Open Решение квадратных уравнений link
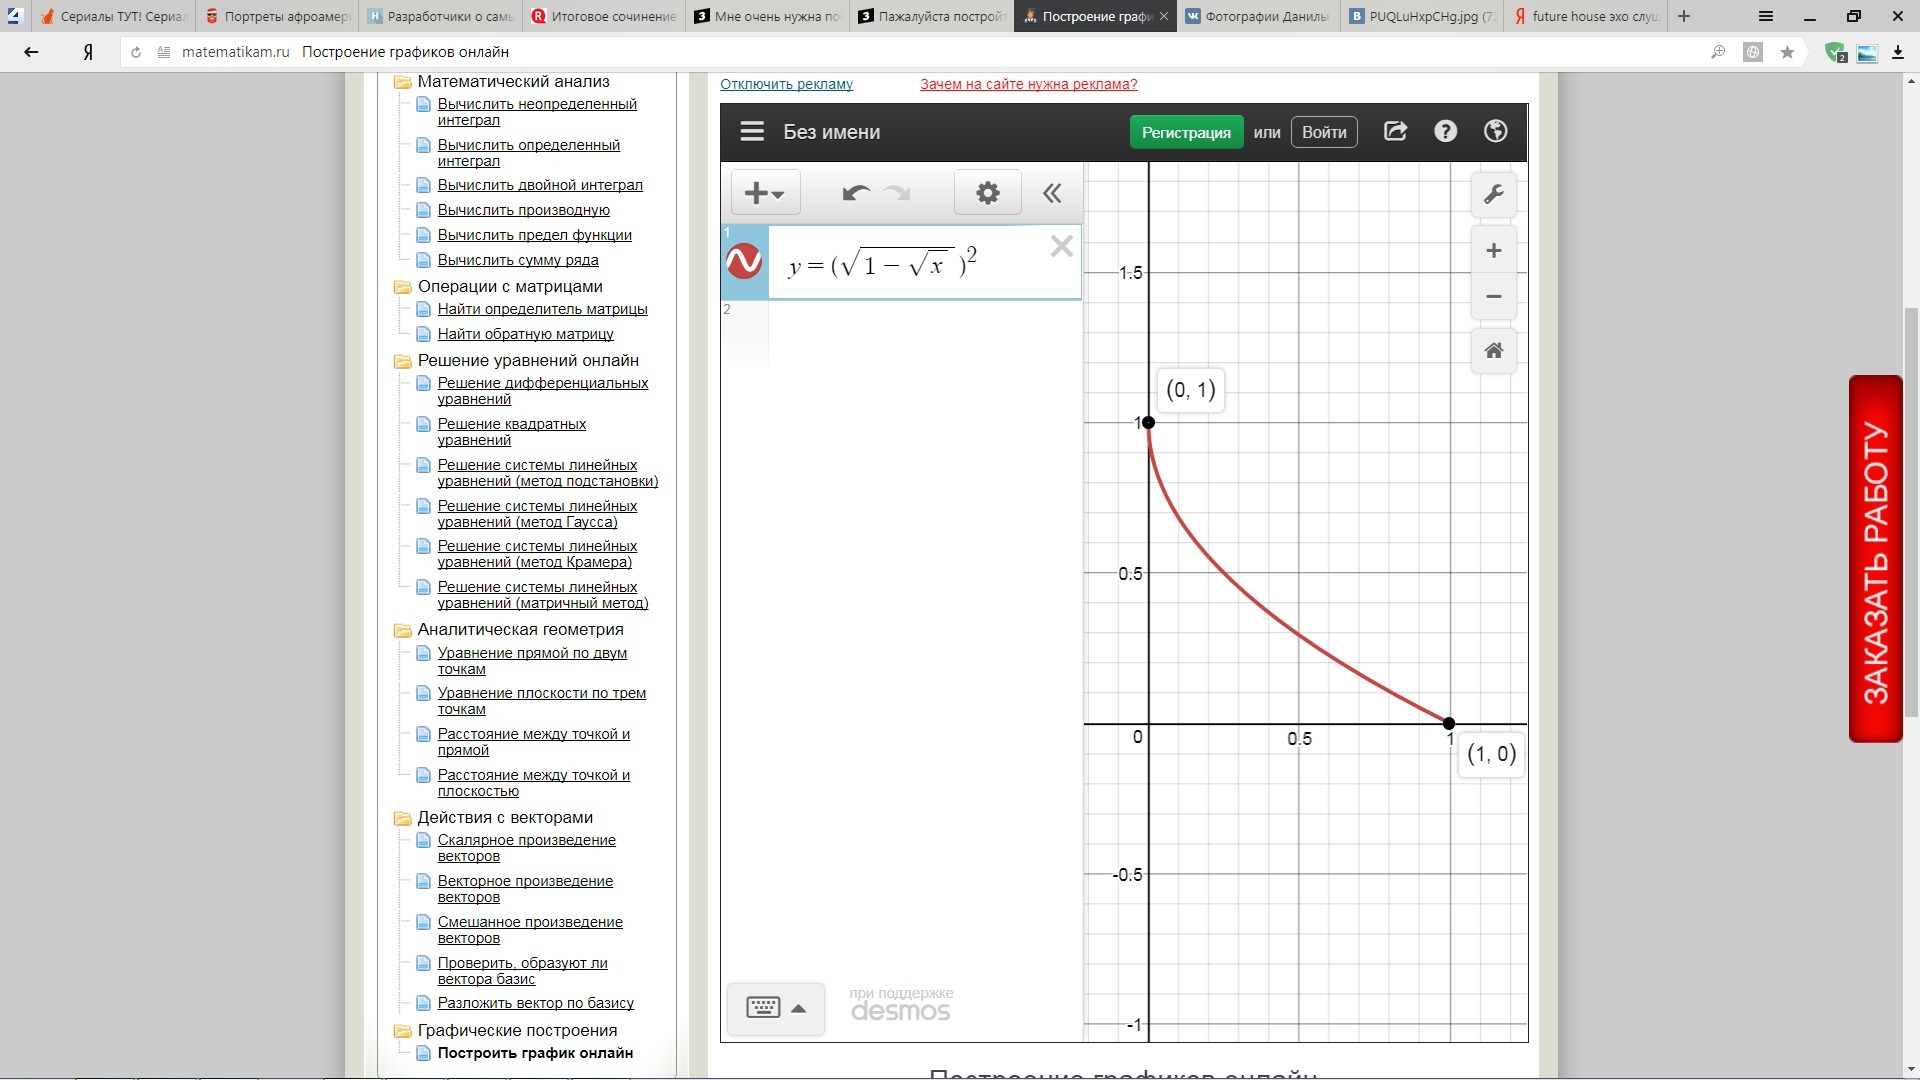 pyautogui.click(x=511, y=432)
